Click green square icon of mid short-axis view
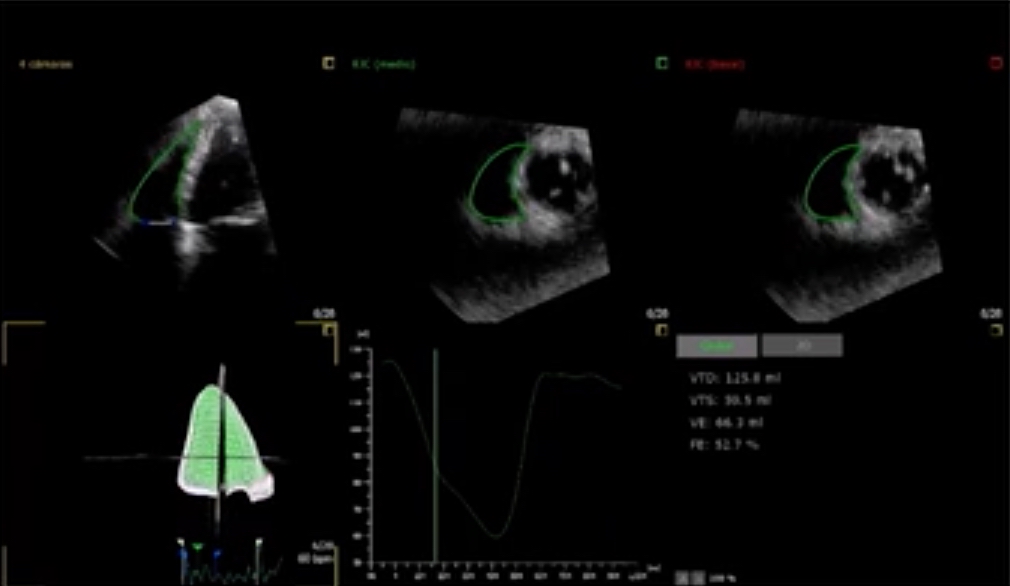This screenshot has width=1010, height=586. [661, 64]
